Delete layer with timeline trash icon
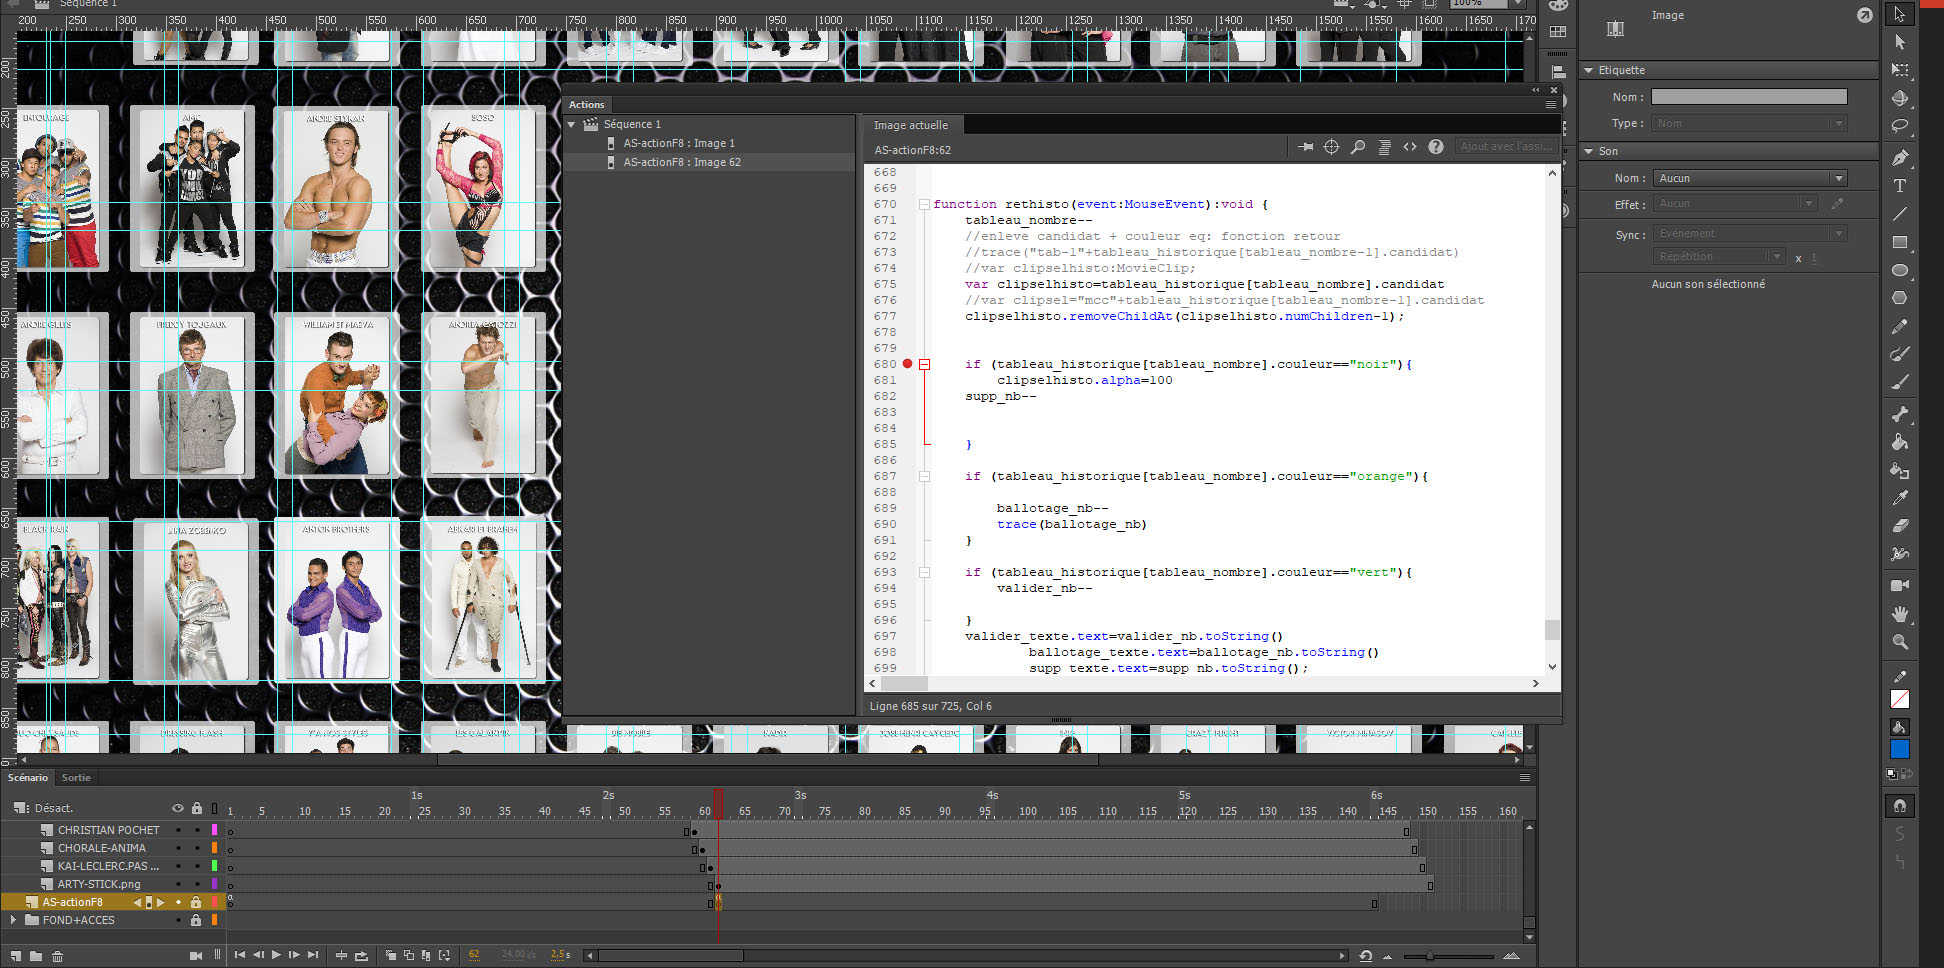 pos(58,956)
